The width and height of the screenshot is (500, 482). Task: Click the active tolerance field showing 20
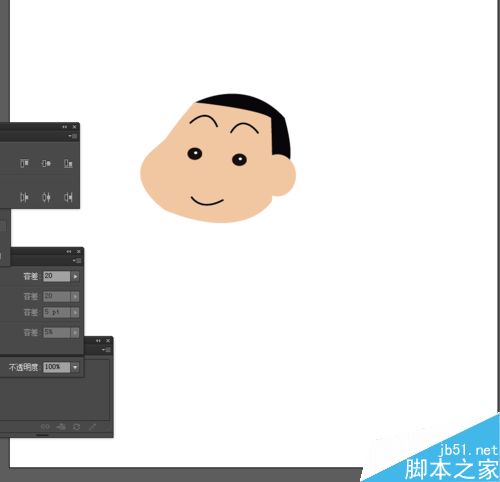[x=56, y=276]
